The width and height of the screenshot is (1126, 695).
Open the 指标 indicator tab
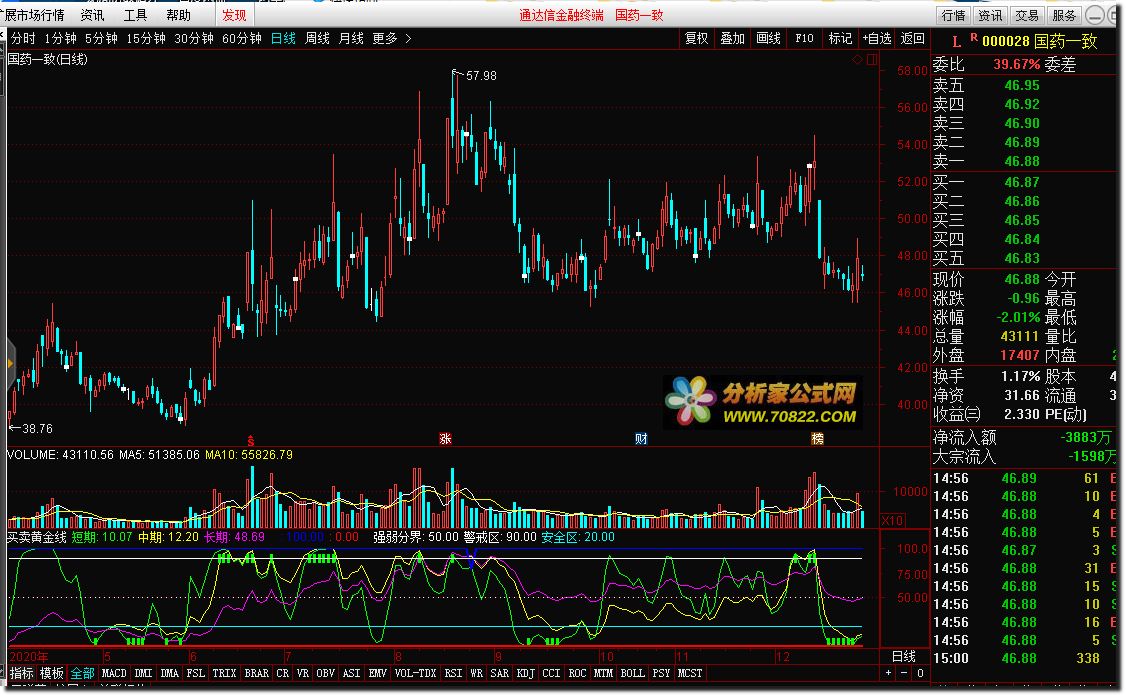click(x=22, y=673)
